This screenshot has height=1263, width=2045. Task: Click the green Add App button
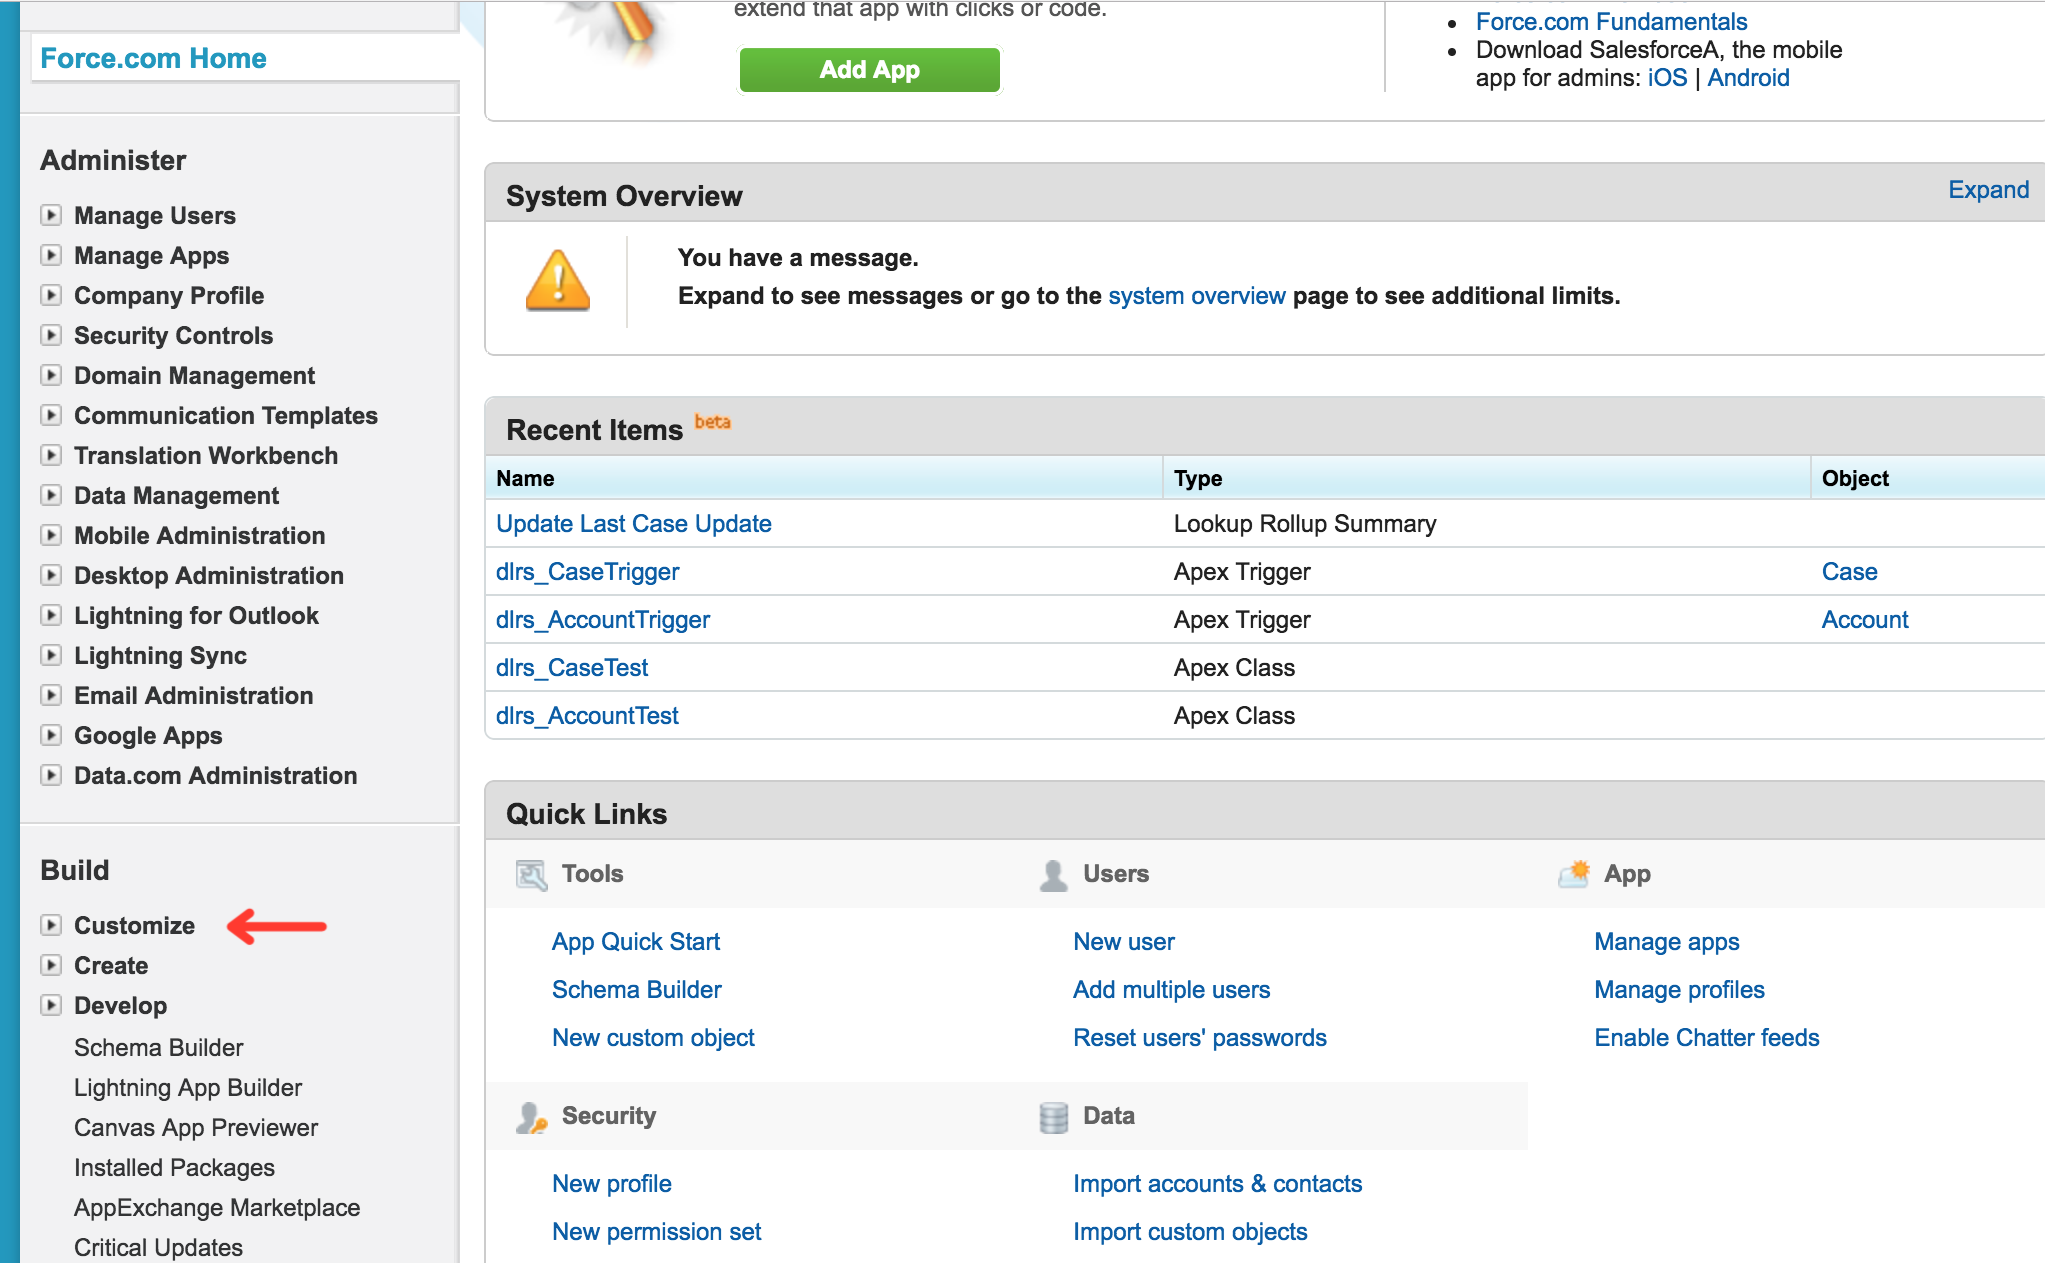[x=869, y=70]
